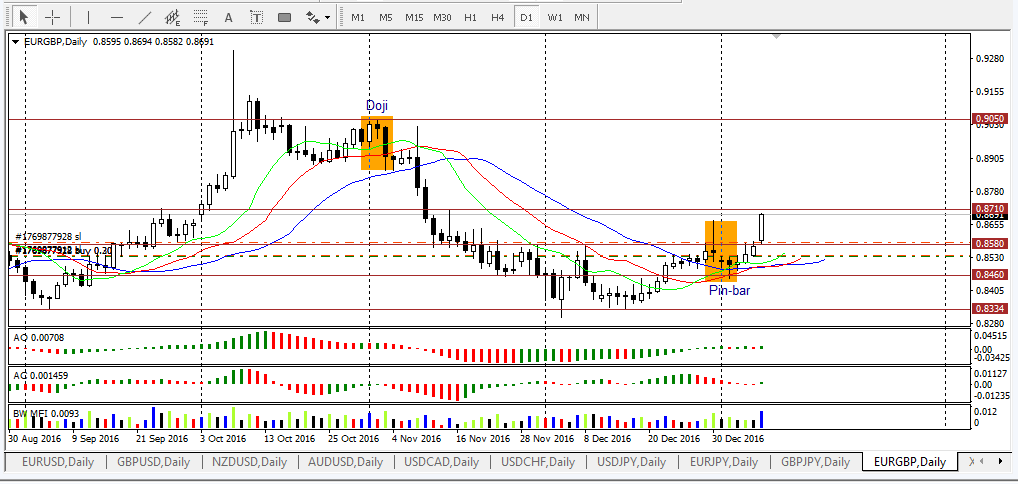The image size is (1018, 484).
Task: Open the EURJPY,Daily chart tab
Action: pos(724,462)
